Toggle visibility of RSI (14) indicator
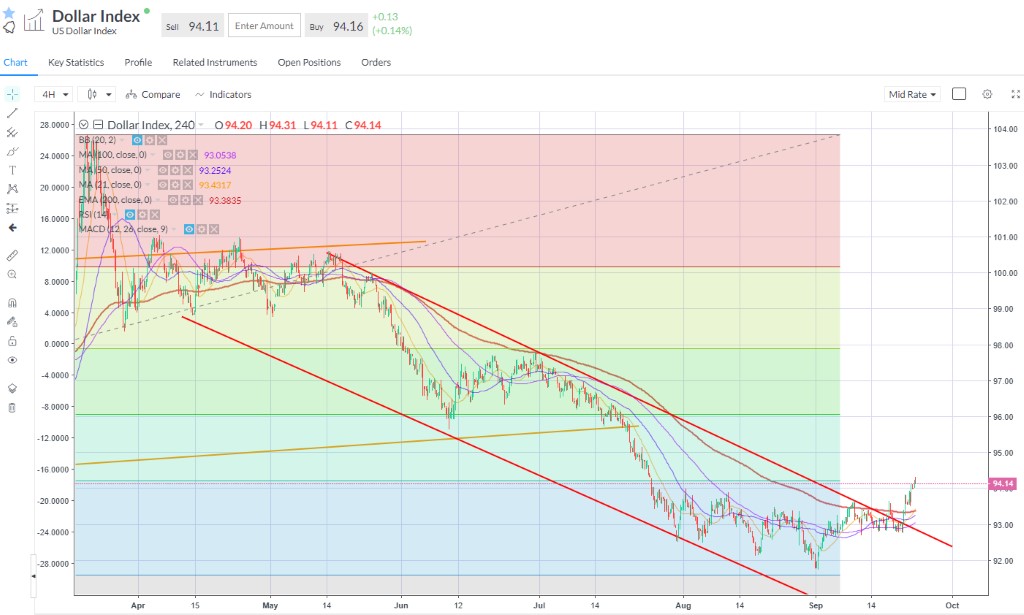This screenshot has width=1024, height=615. click(x=130, y=215)
